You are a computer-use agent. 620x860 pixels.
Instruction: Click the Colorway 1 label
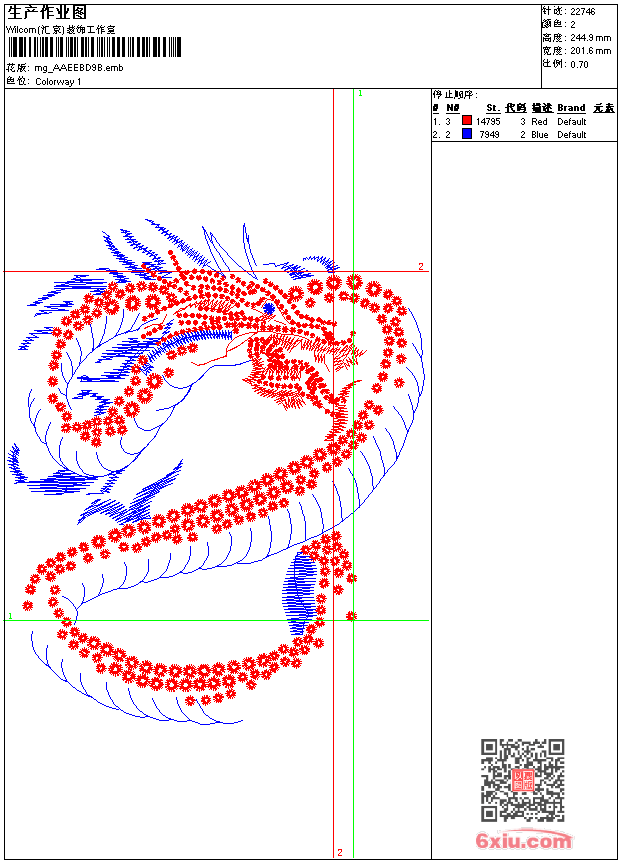click(x=58, y=82)
